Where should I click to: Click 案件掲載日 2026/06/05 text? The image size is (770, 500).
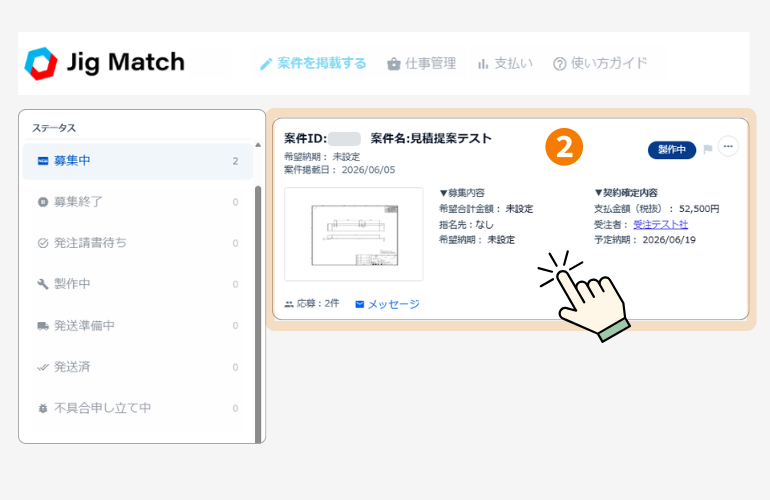(x=339, y=170)
